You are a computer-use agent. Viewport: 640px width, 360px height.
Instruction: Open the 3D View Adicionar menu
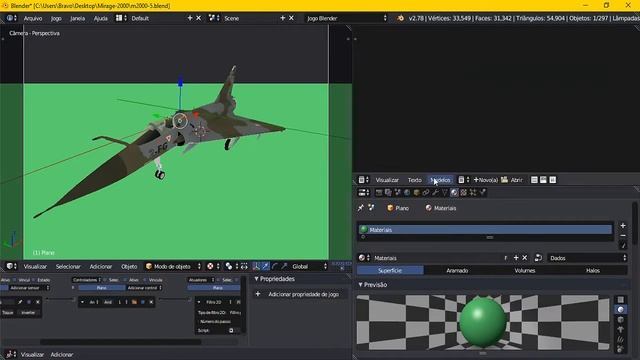[101, 267]
